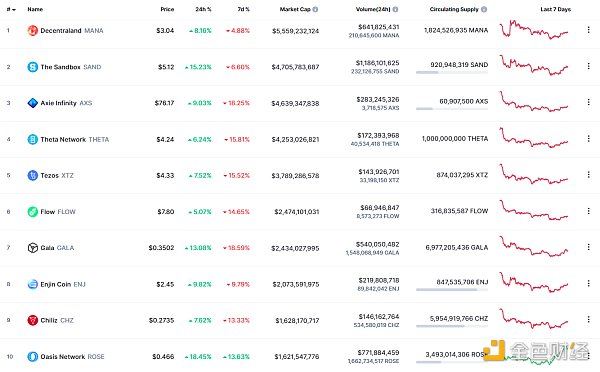
Task: Click the Chiliz coin logo
Action: pyautogui.click(x=33, y=320)
